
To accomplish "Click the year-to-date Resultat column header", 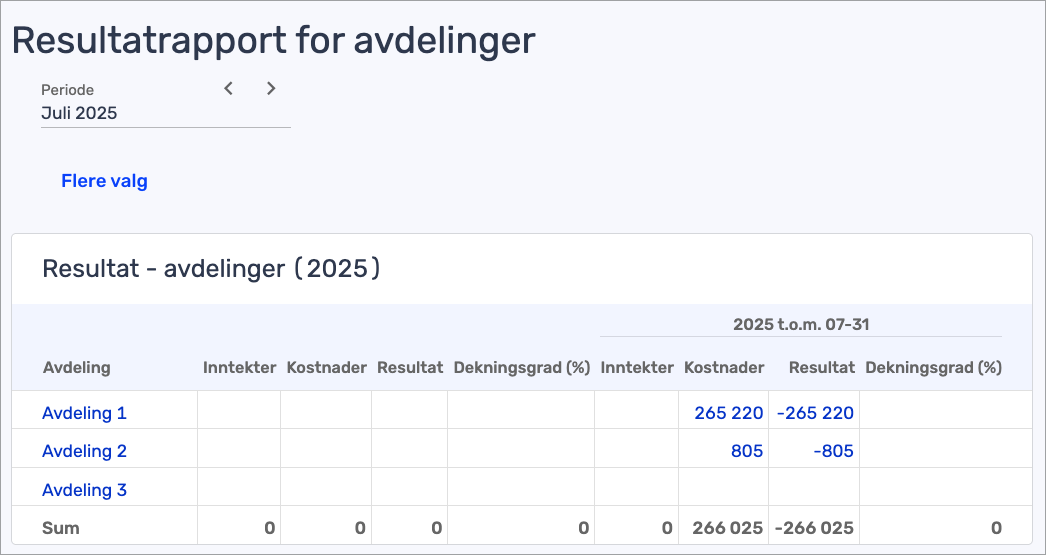I will click(821, 367).
